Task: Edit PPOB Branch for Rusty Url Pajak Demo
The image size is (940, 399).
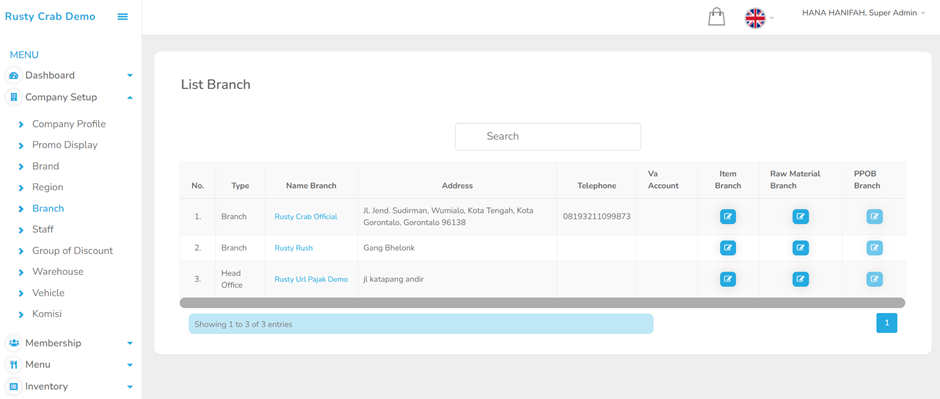Action: click(874, 279)
